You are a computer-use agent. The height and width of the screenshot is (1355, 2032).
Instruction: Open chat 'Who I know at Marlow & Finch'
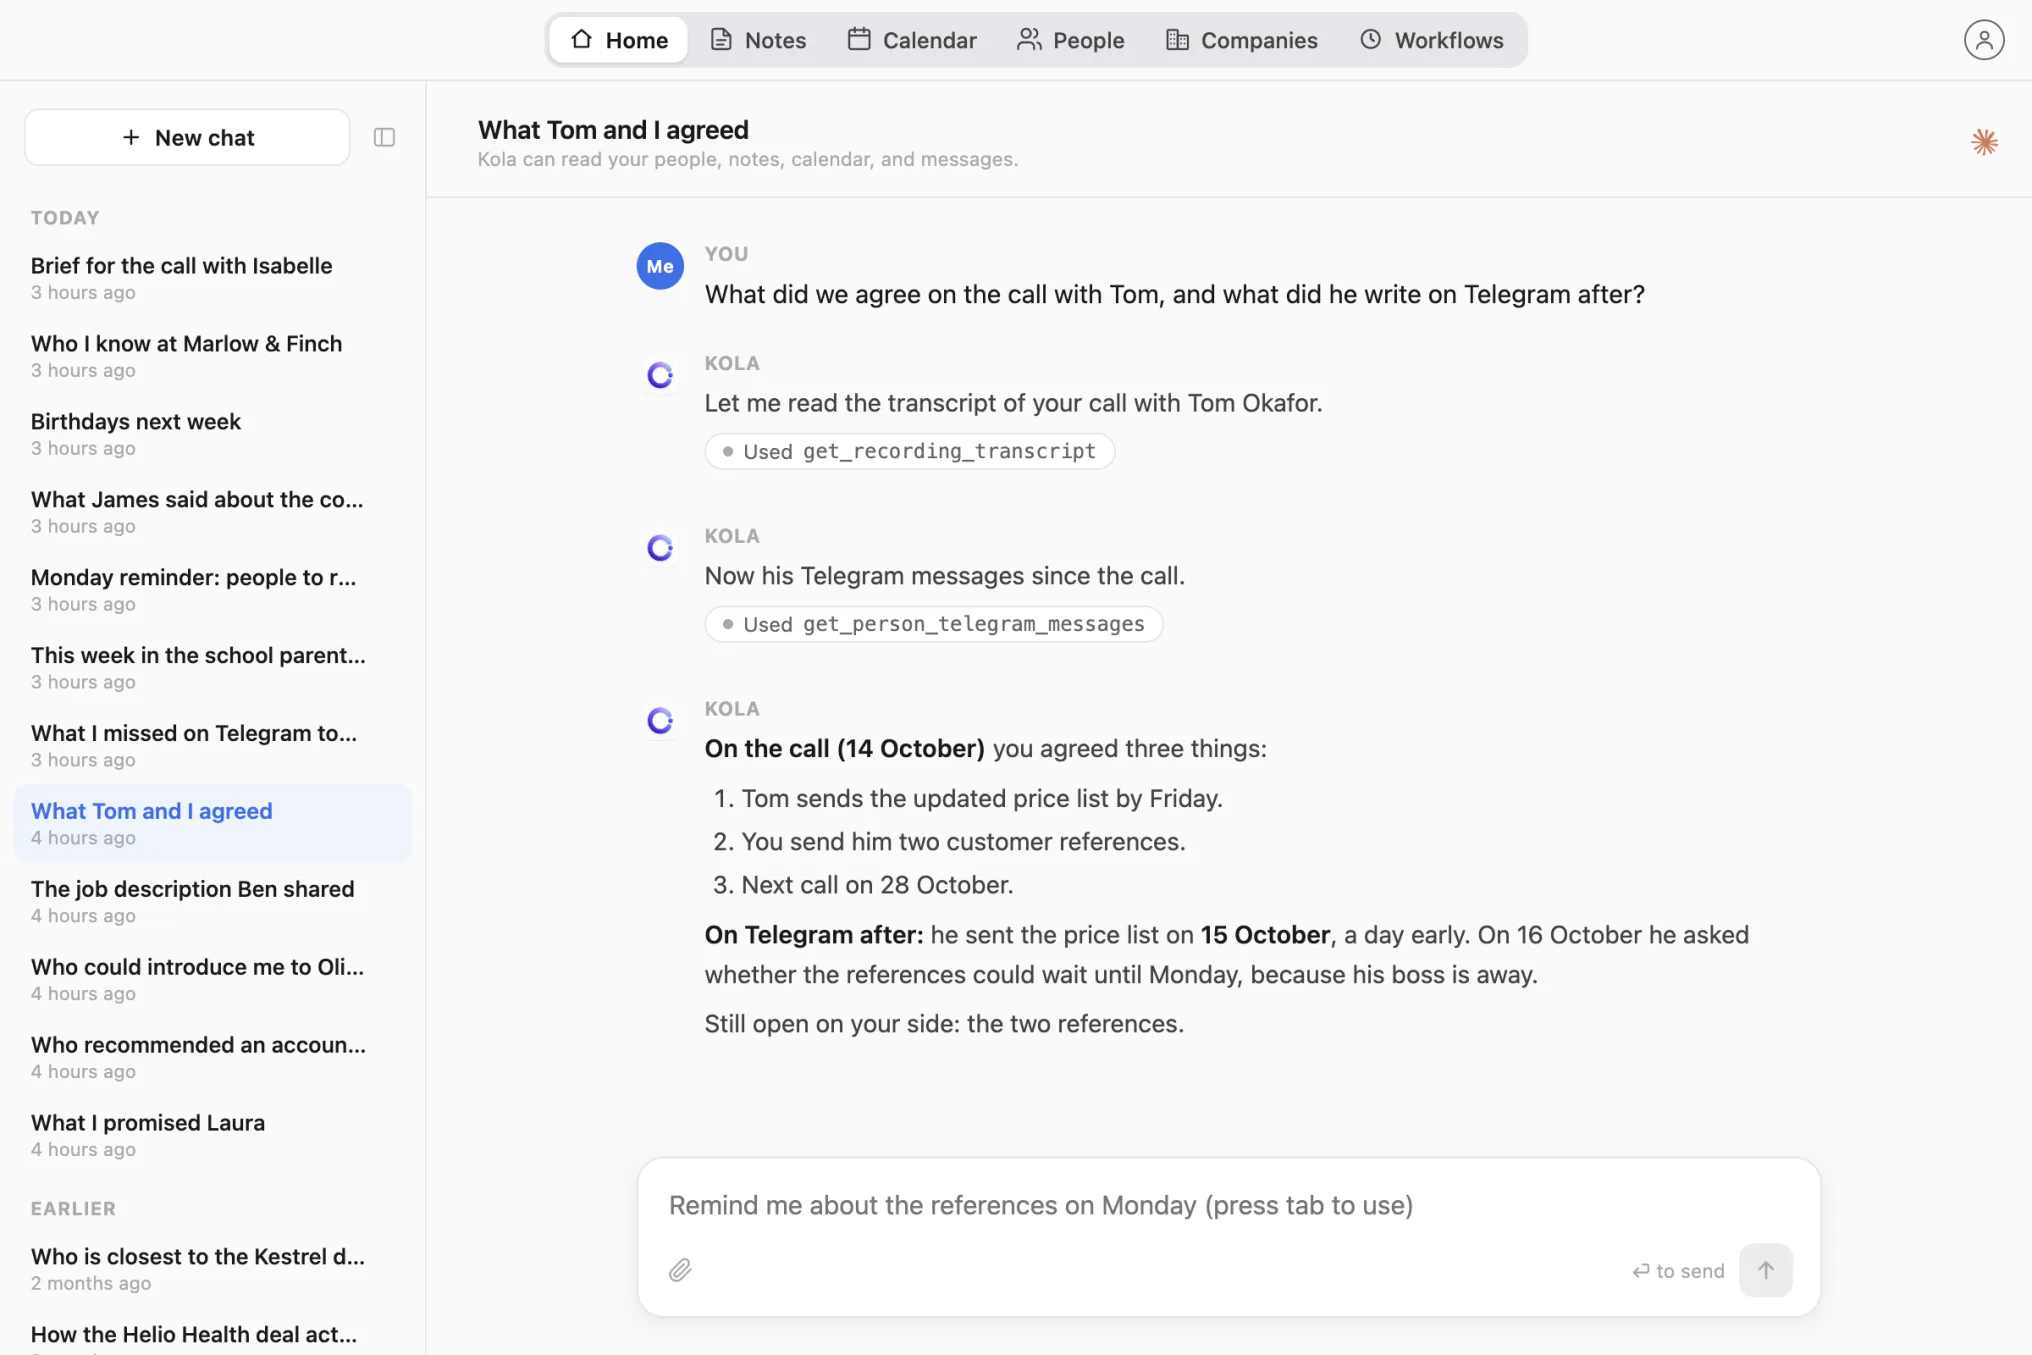point(212,356)
